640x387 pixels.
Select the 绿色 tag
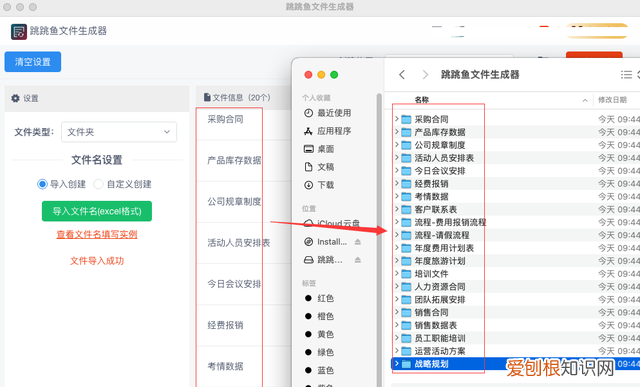320,352
